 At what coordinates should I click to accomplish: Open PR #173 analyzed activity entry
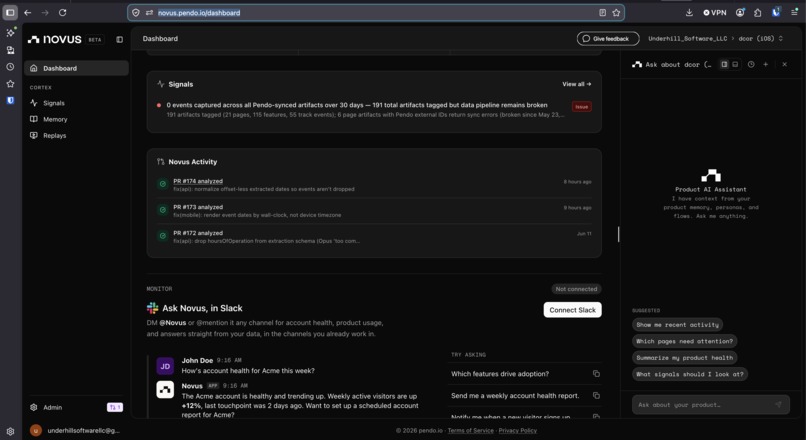click(x=374, y=211)
